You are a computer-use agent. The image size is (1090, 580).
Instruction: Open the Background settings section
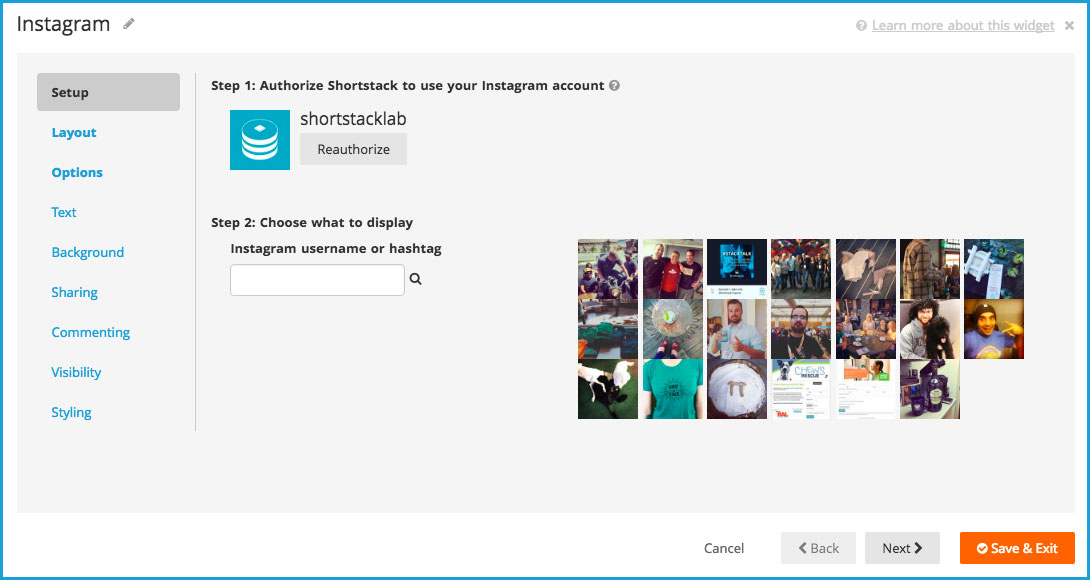point(87,252)
